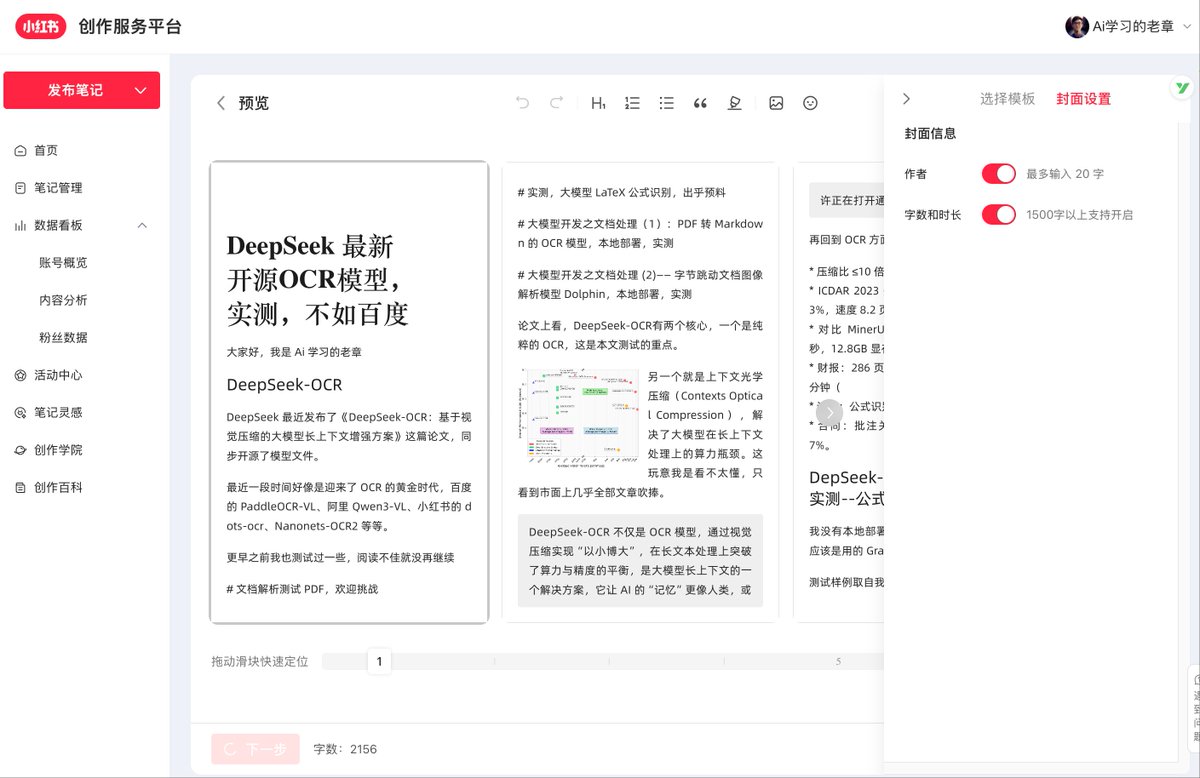
Task: Collapse the 数据看板 sidebar section
Action: pos(142,224)
